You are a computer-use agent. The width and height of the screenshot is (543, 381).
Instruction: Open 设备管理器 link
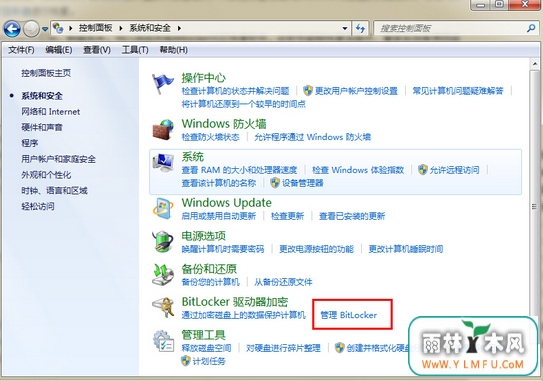303,183
